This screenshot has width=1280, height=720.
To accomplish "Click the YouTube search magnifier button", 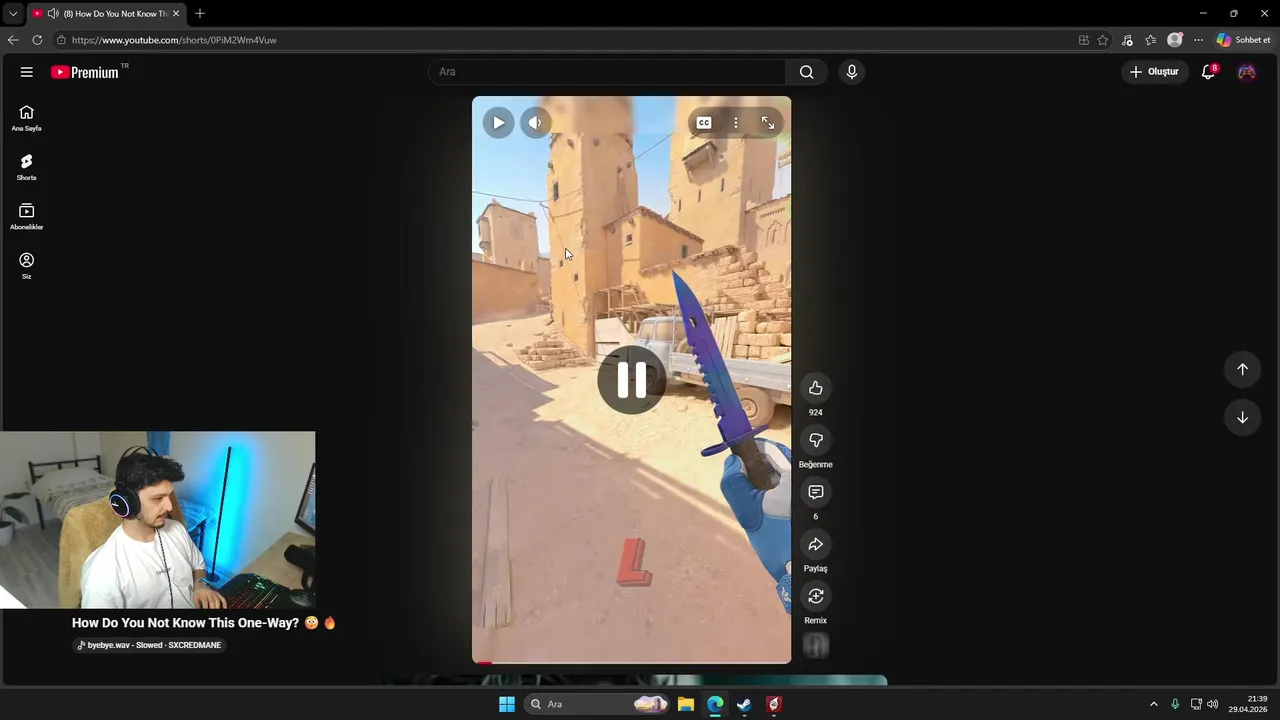I will [807, 72].
